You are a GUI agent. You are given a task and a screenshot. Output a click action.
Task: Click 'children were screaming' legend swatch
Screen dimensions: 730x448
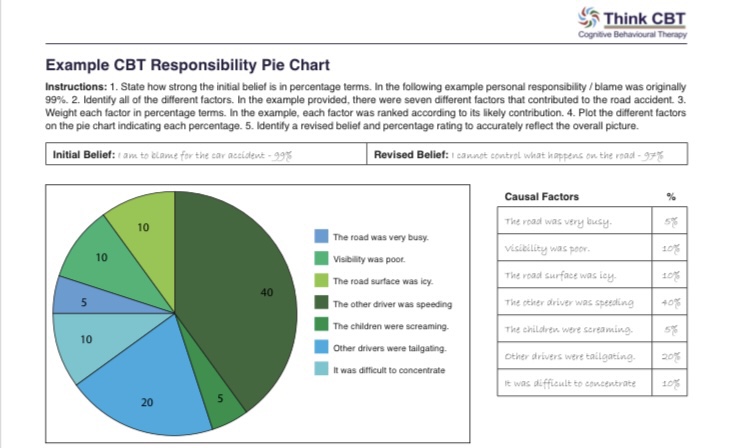(321, 325)
